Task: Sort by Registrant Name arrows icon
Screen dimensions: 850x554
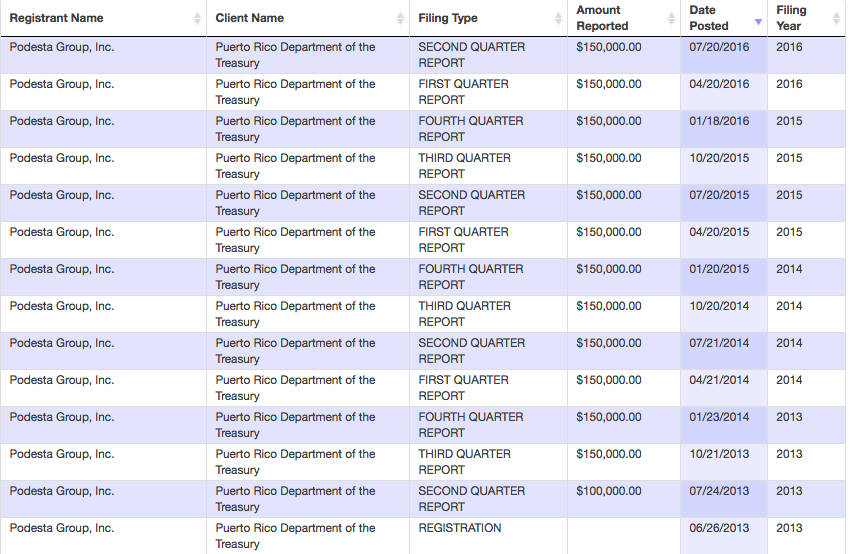Action: 197,18
